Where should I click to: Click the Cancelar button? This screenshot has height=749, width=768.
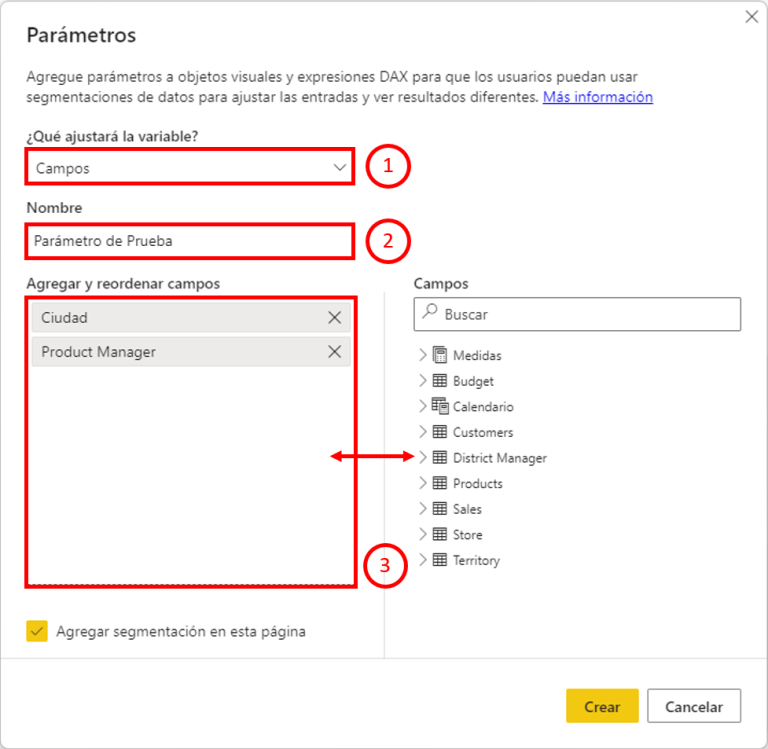point(694,706)
